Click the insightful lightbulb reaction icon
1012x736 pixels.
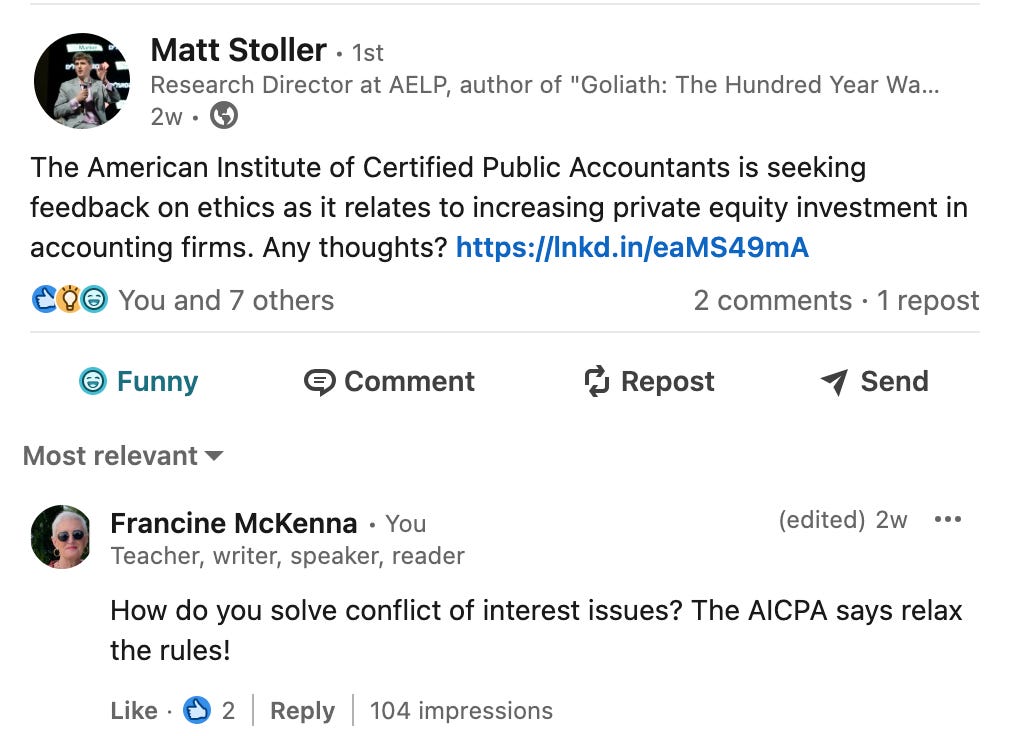(x=69, y=300)
